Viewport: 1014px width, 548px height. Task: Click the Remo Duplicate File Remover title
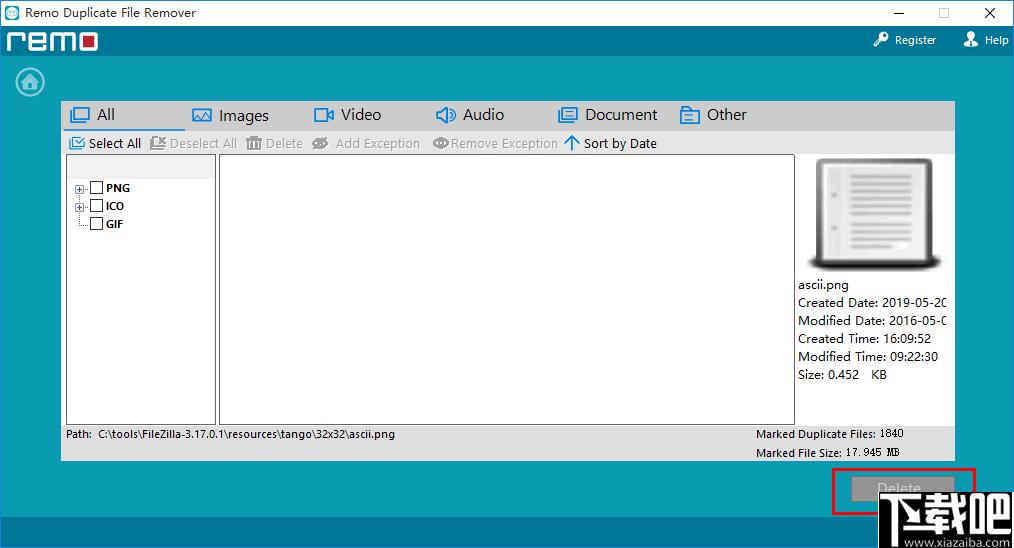click(x=111, y=12)
